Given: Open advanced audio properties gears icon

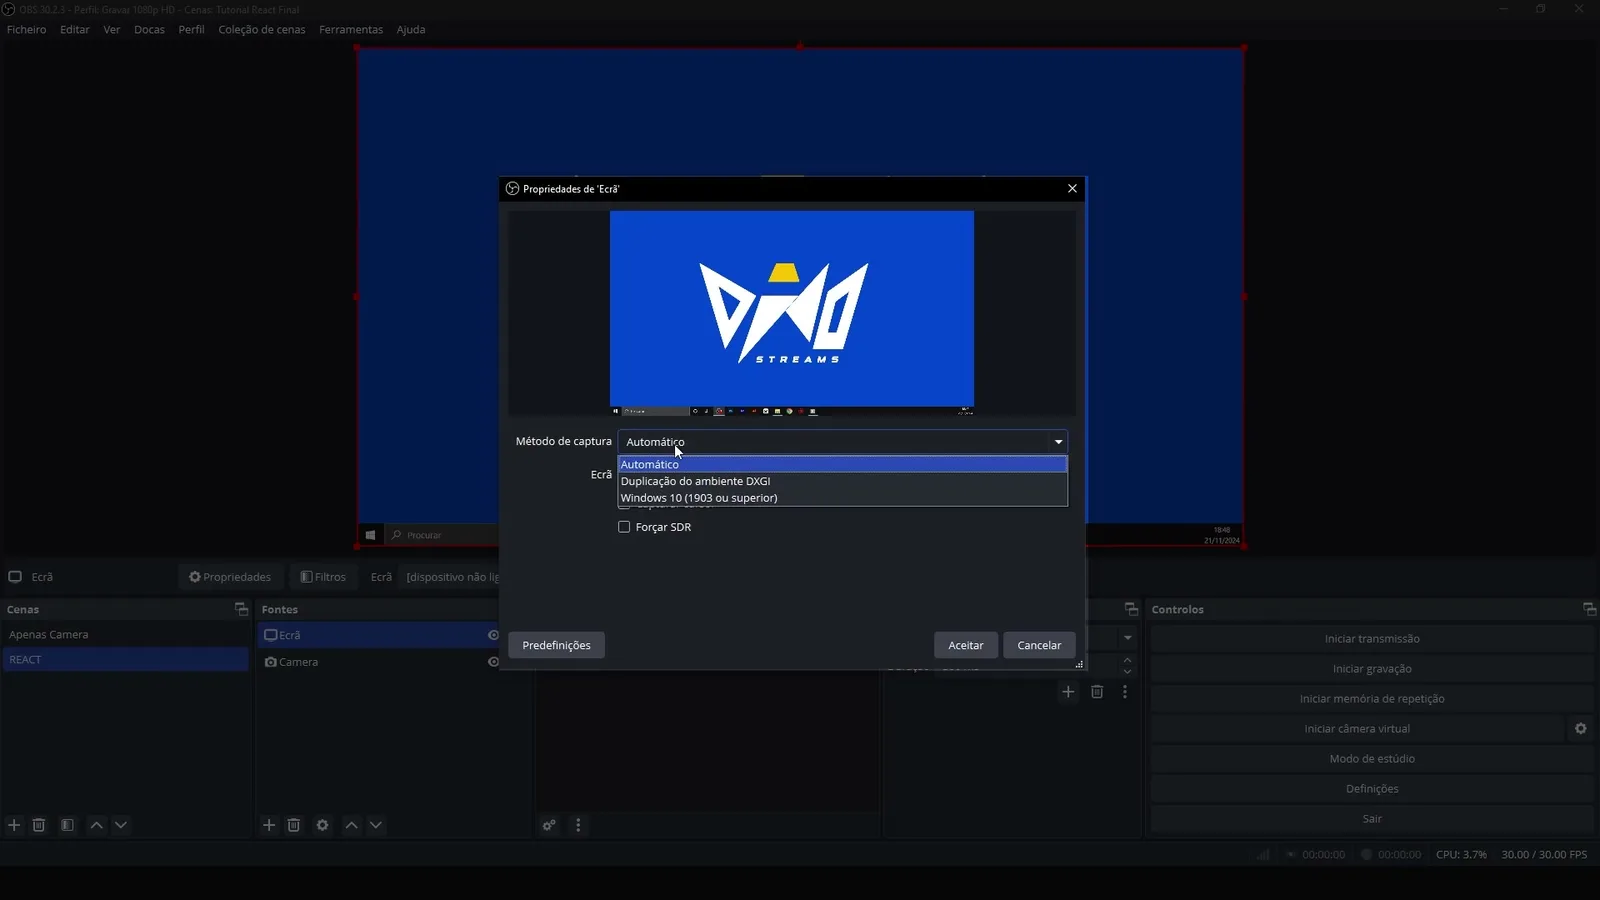Looking at the screenshot, I should (x=549, y=825).
